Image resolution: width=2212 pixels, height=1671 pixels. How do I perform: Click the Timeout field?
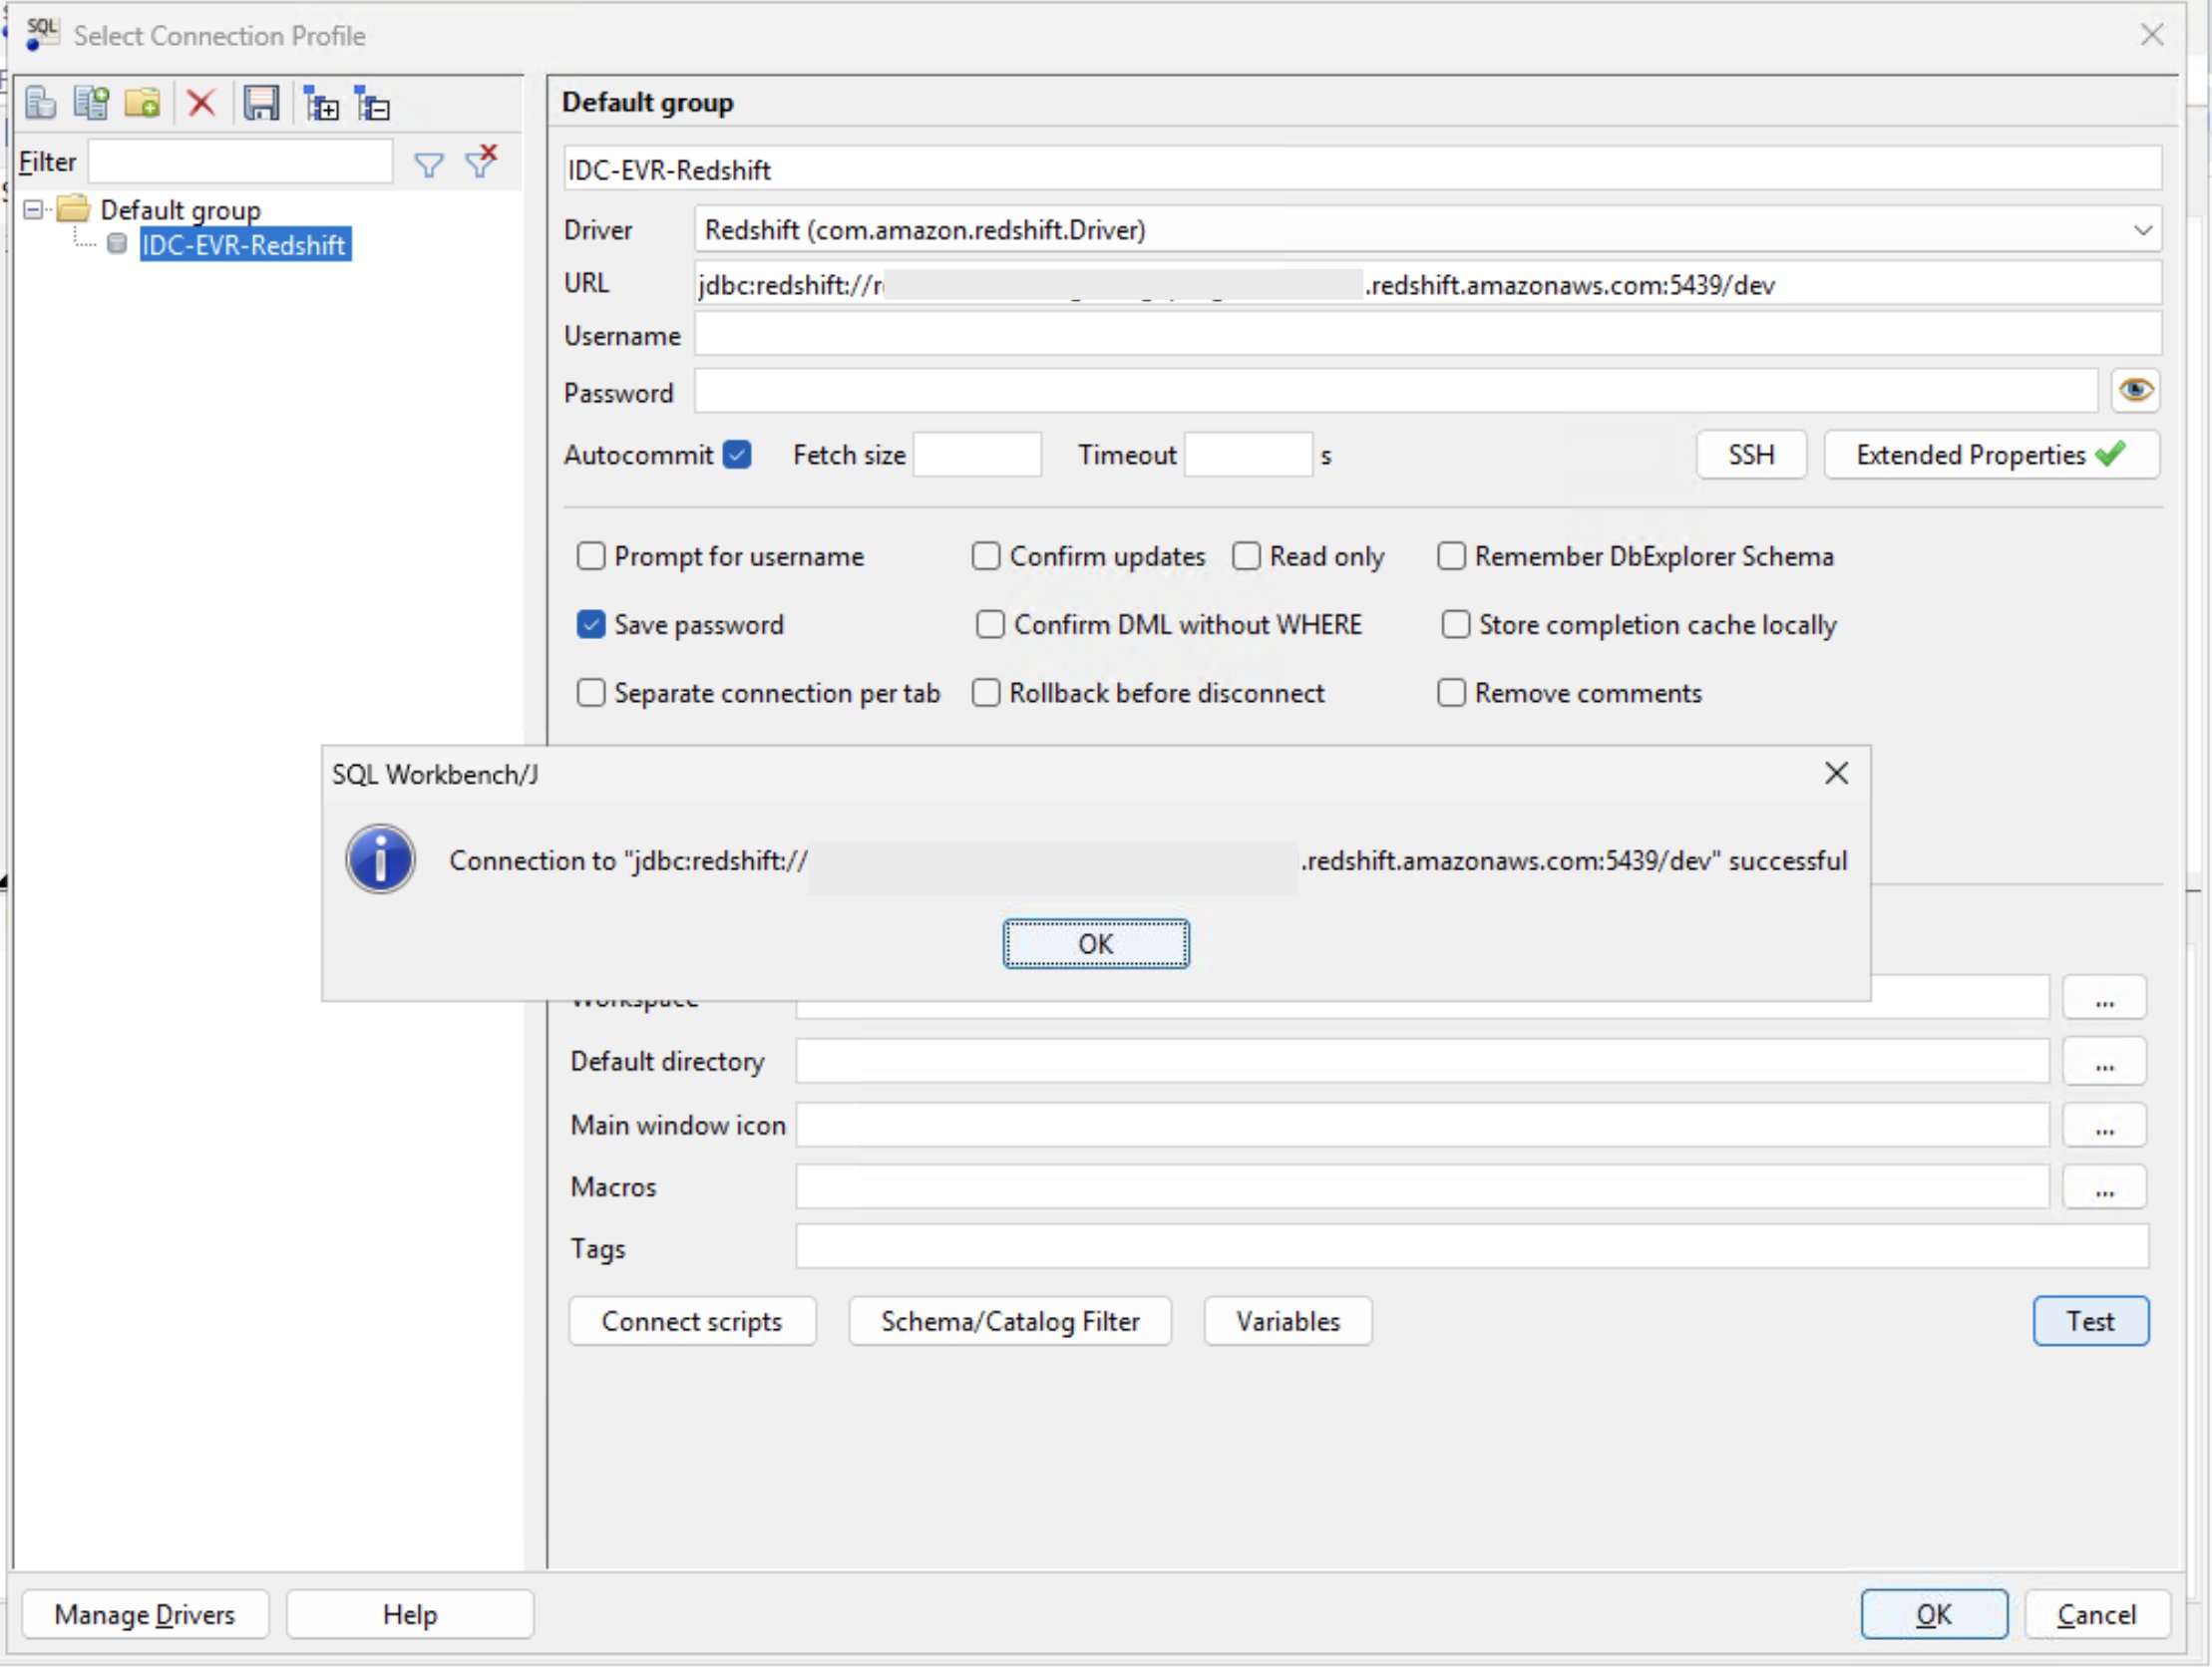coord(1248,455)
